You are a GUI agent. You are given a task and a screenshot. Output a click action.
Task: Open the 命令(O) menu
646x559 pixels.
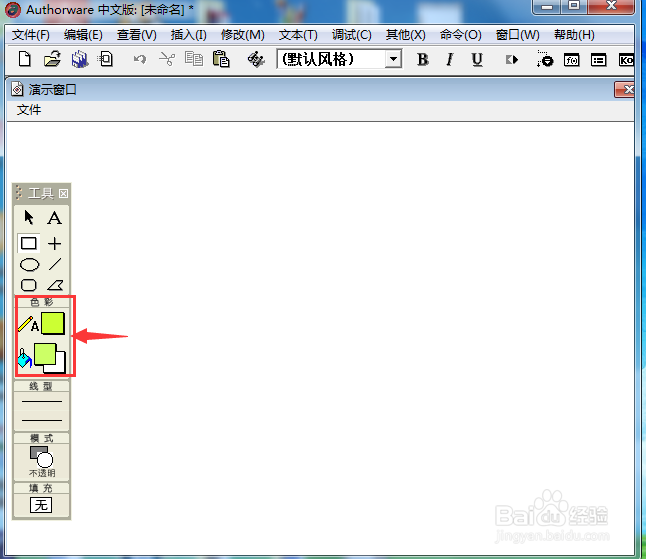[x=460, y=35]
